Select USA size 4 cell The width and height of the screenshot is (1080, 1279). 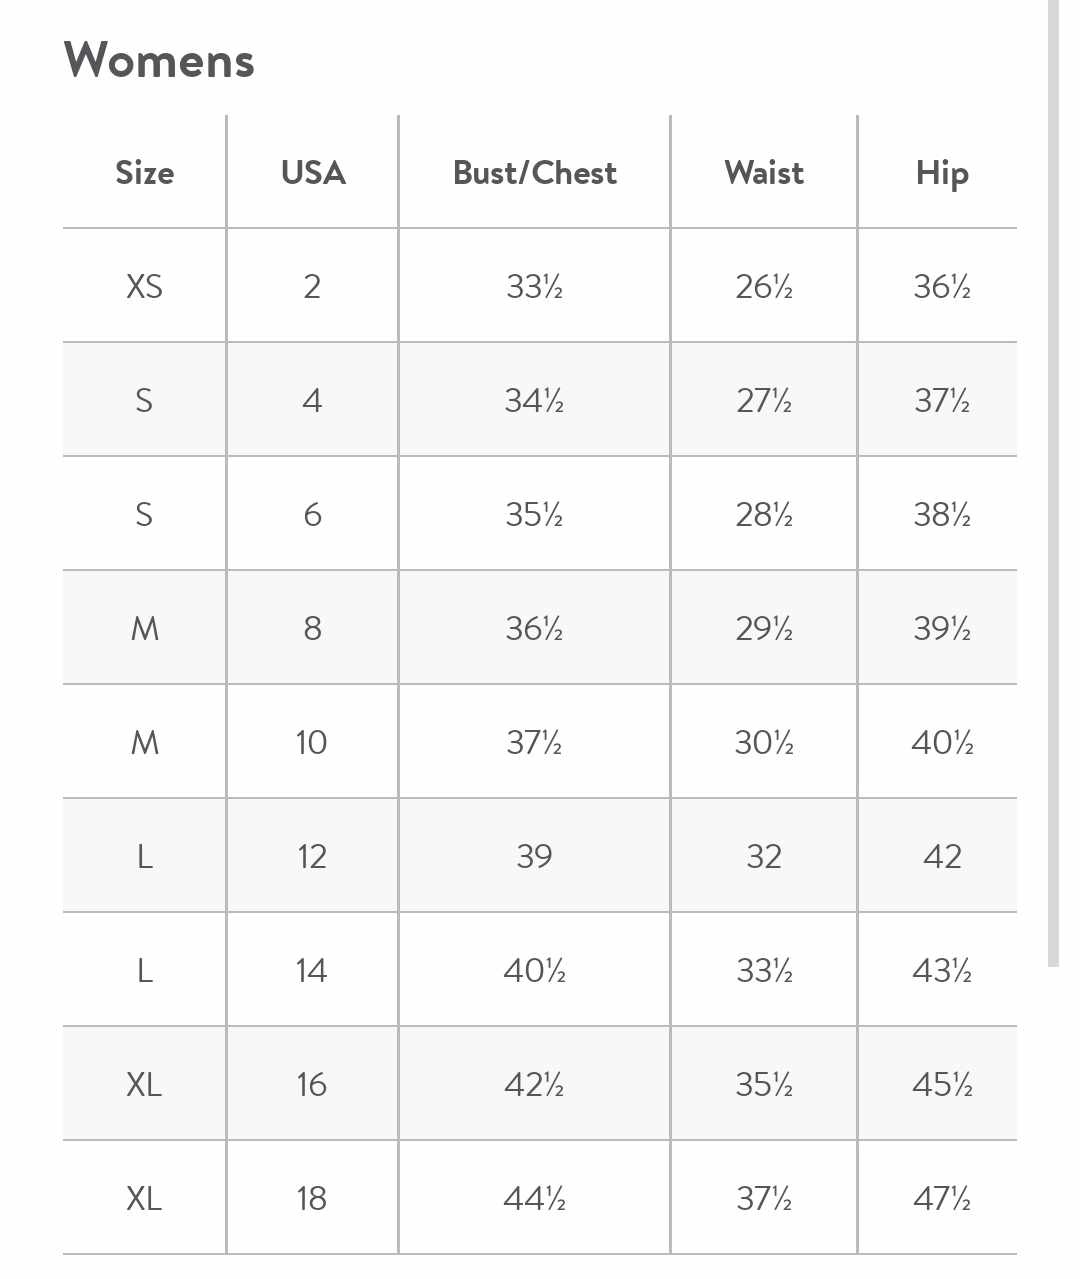(x=312, y=400)
